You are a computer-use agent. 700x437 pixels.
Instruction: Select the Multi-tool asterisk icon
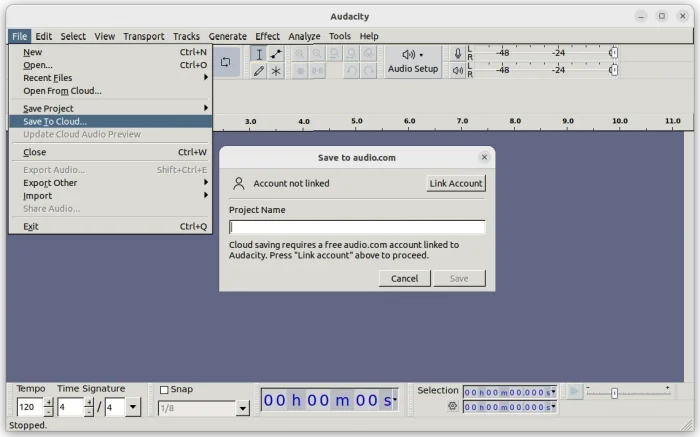276,71
